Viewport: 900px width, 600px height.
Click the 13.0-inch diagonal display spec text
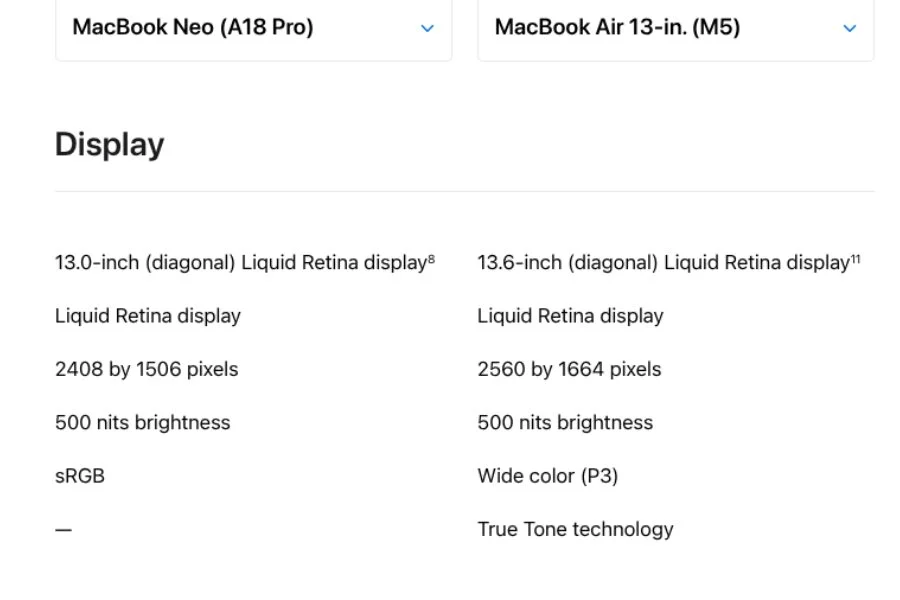coord(240,262)
